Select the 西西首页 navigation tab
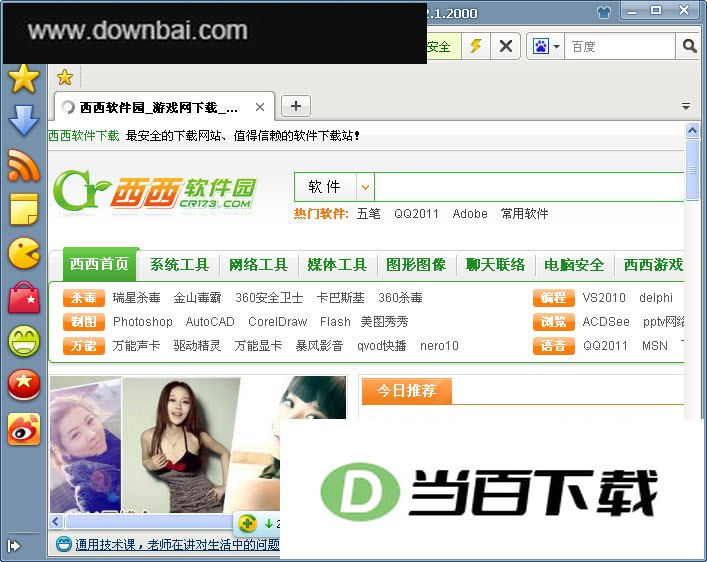 click(100, 264)
